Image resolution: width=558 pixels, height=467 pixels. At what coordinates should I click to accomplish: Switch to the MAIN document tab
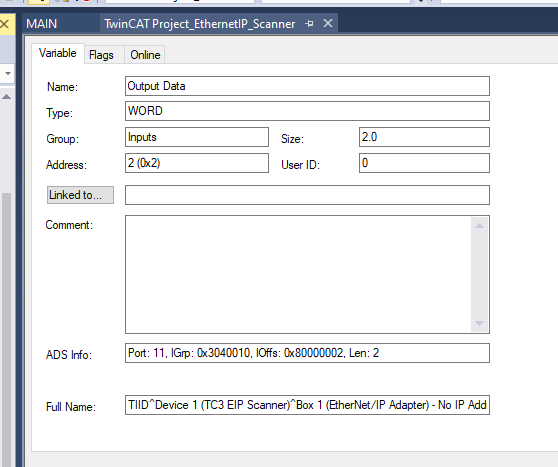coord(42,24)
